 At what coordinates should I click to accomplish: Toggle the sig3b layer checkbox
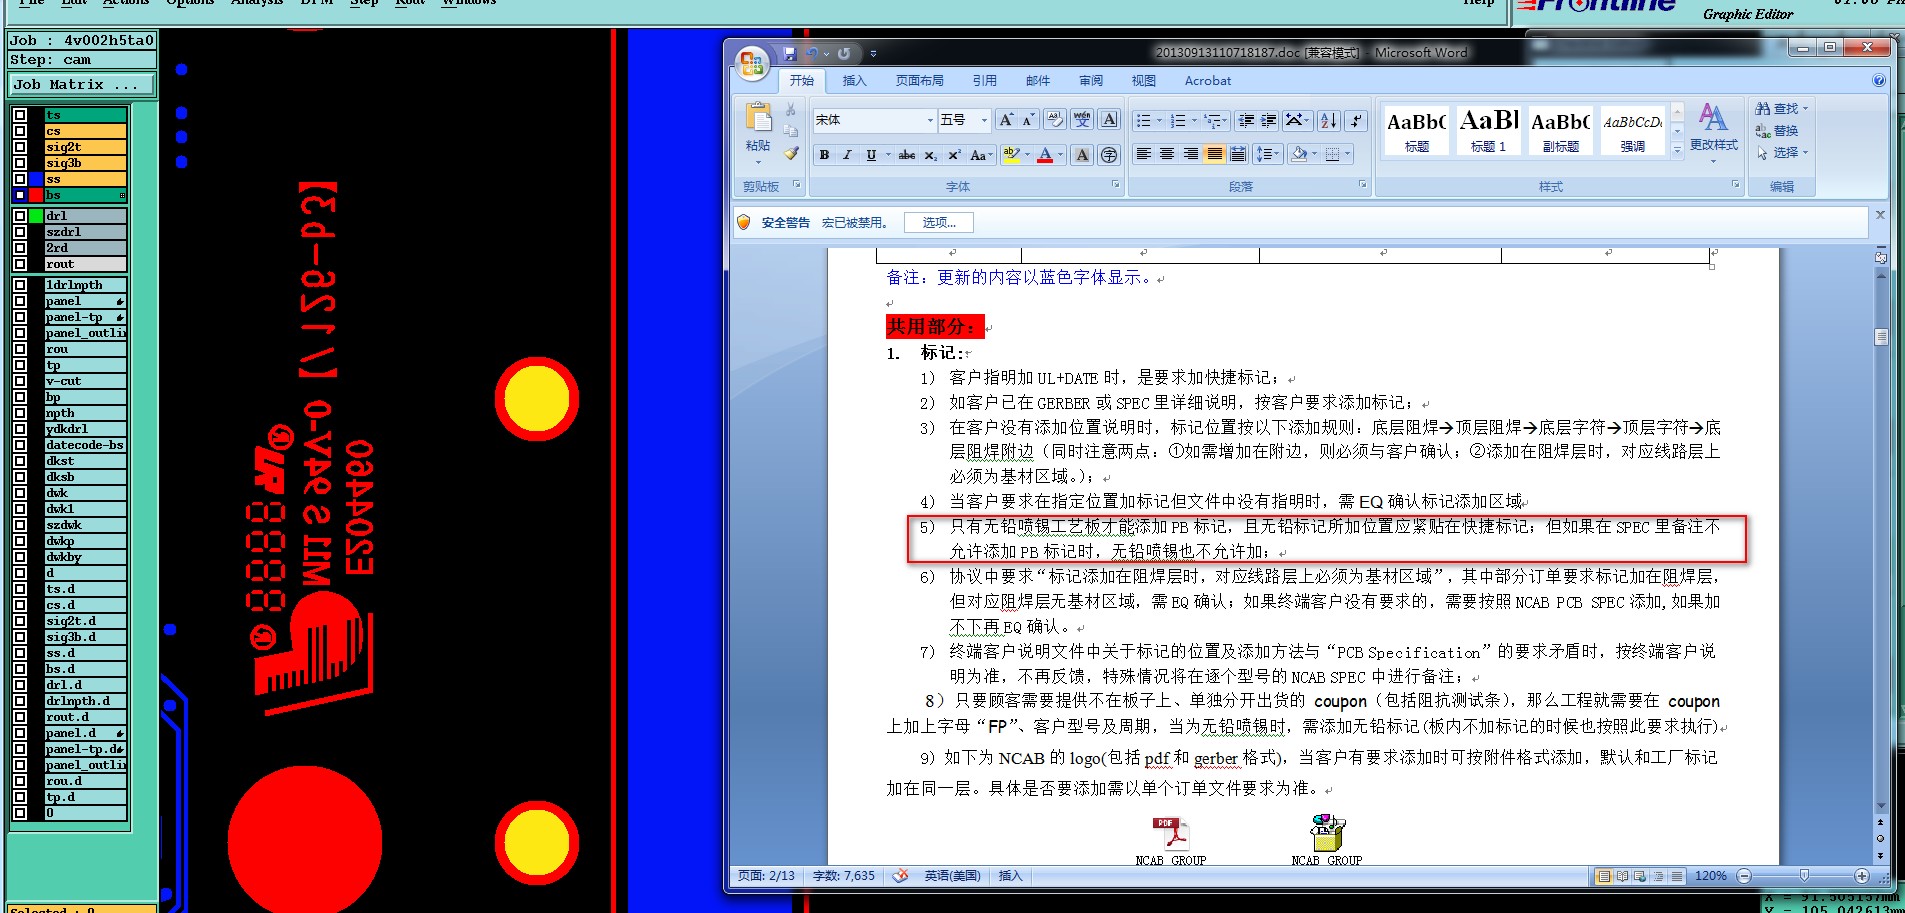20,163
